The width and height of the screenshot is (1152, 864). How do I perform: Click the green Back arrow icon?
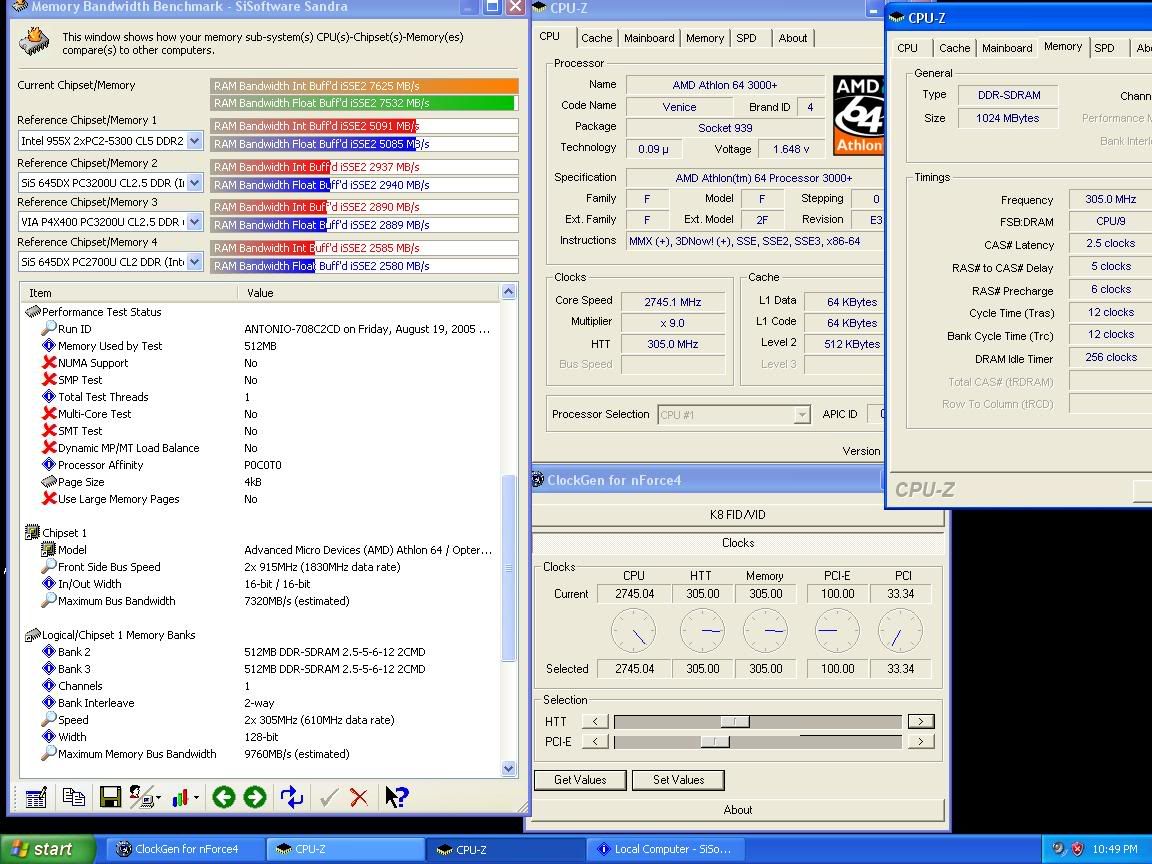223,797
